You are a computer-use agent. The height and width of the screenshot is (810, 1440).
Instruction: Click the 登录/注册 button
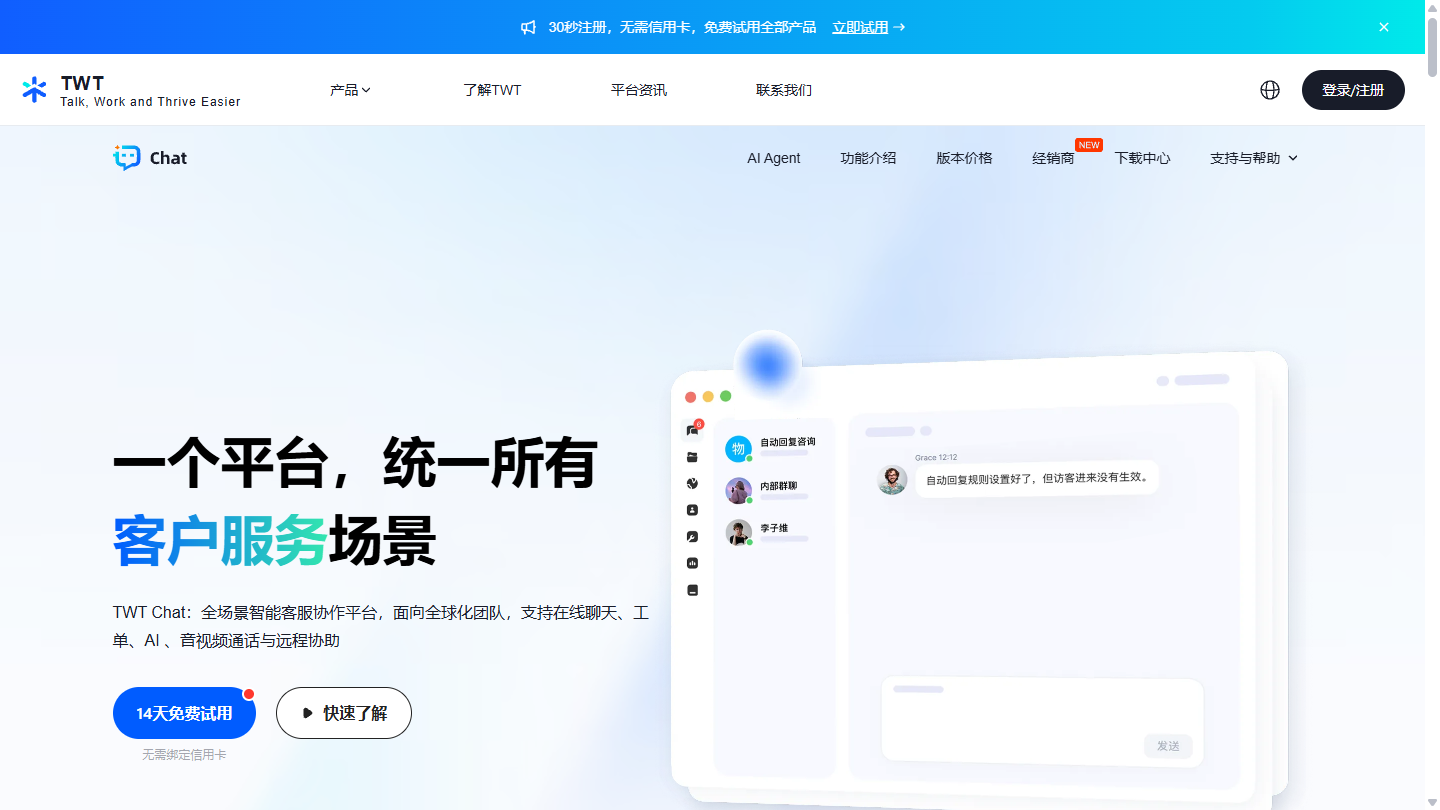pos(1353,90)
